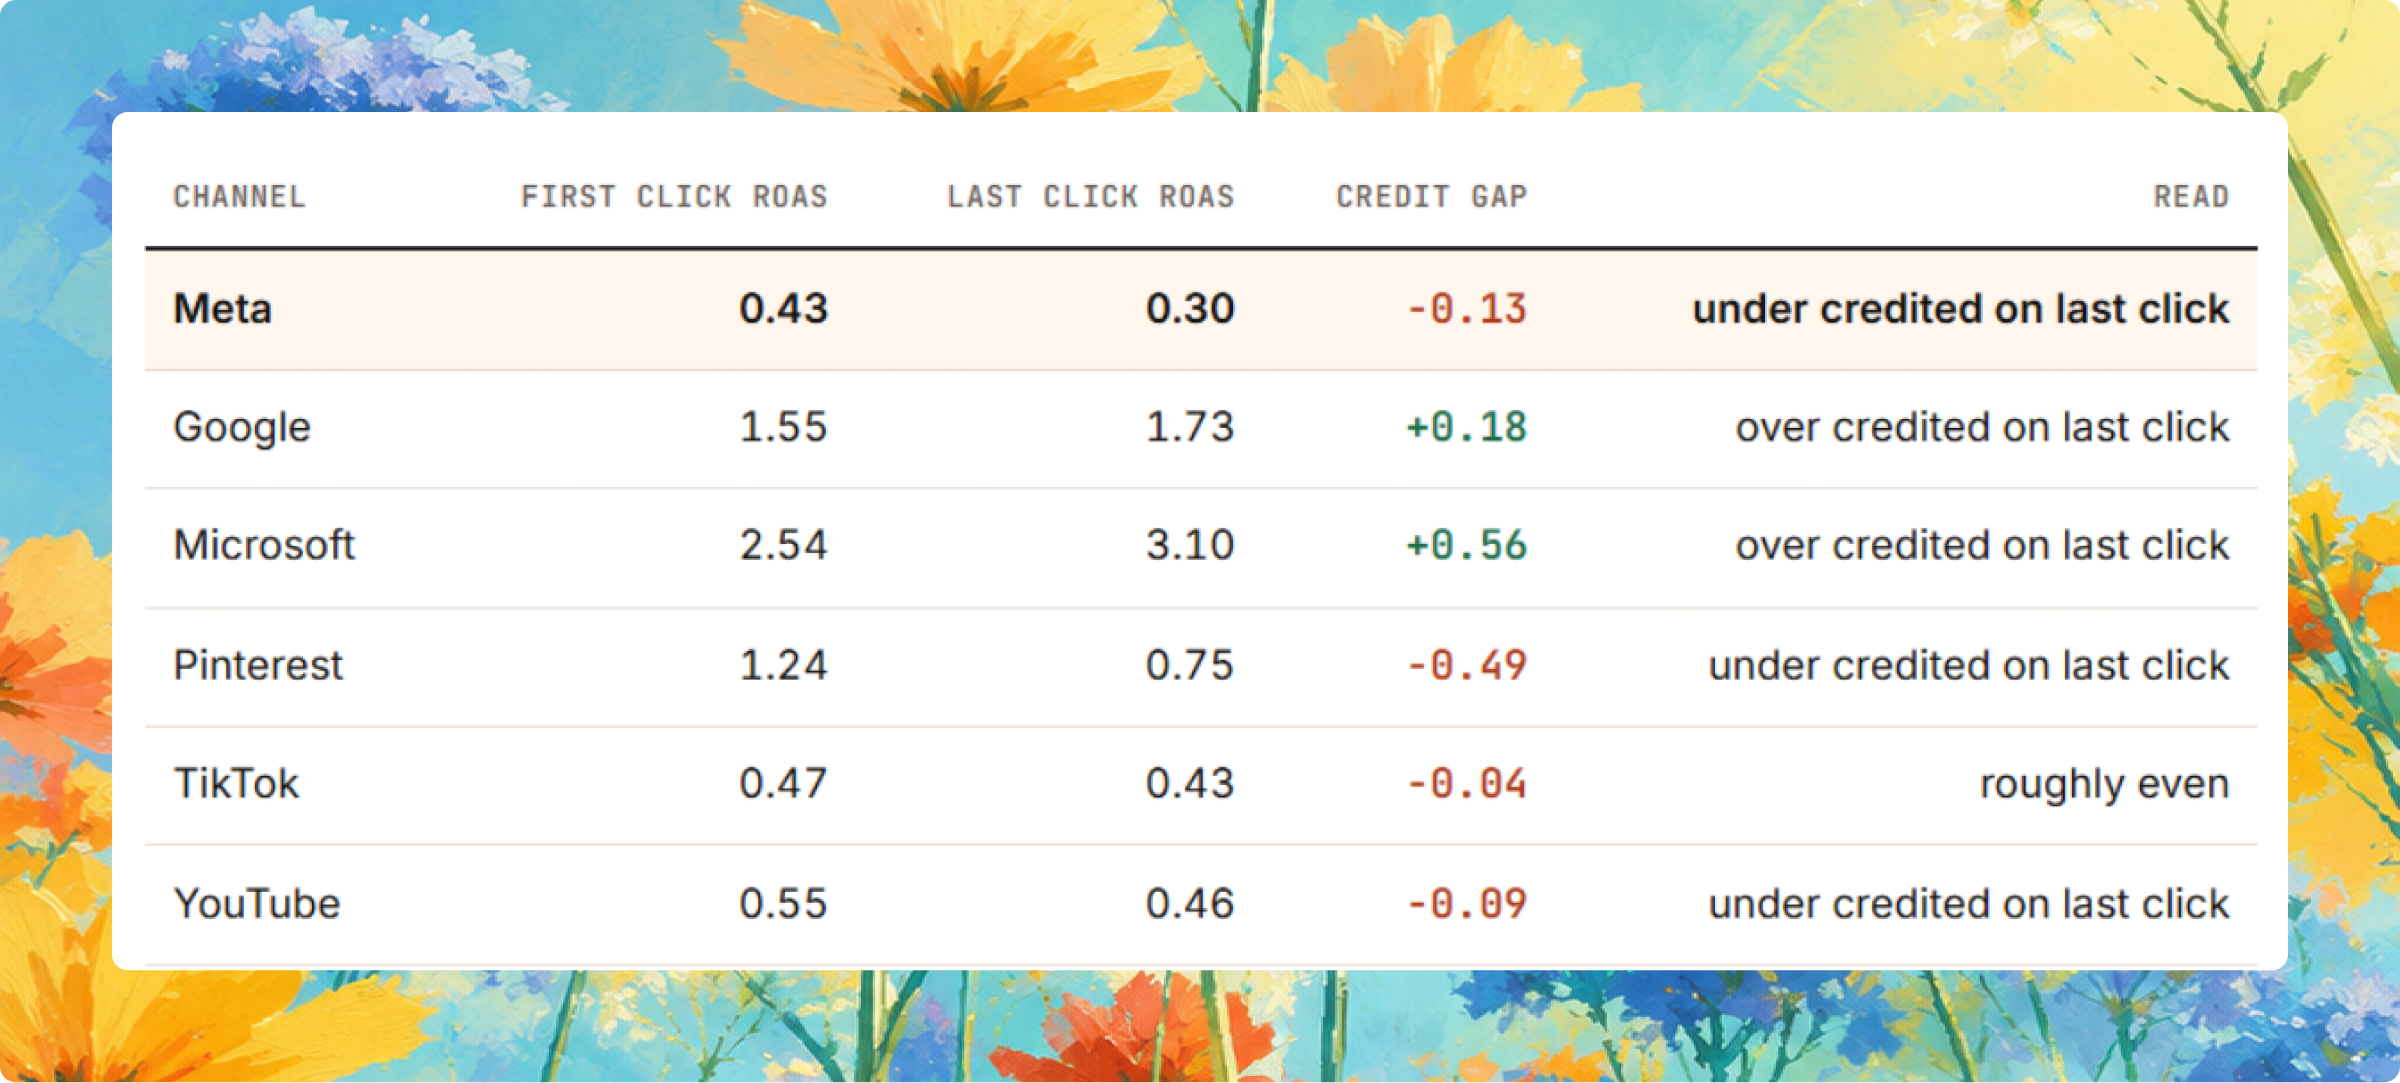Click TikTok last click ROAS 0.43
Viewport: 2400px width, 1083px height.
(1191, 784)
